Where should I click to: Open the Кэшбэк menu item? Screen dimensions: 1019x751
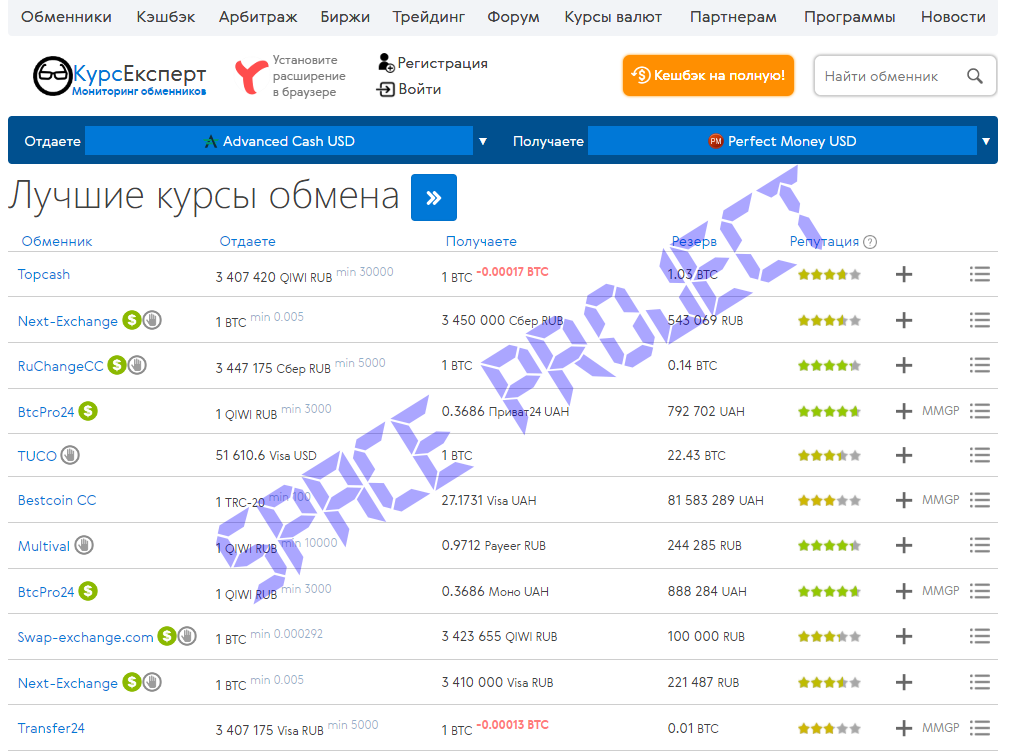click(165, 17)
